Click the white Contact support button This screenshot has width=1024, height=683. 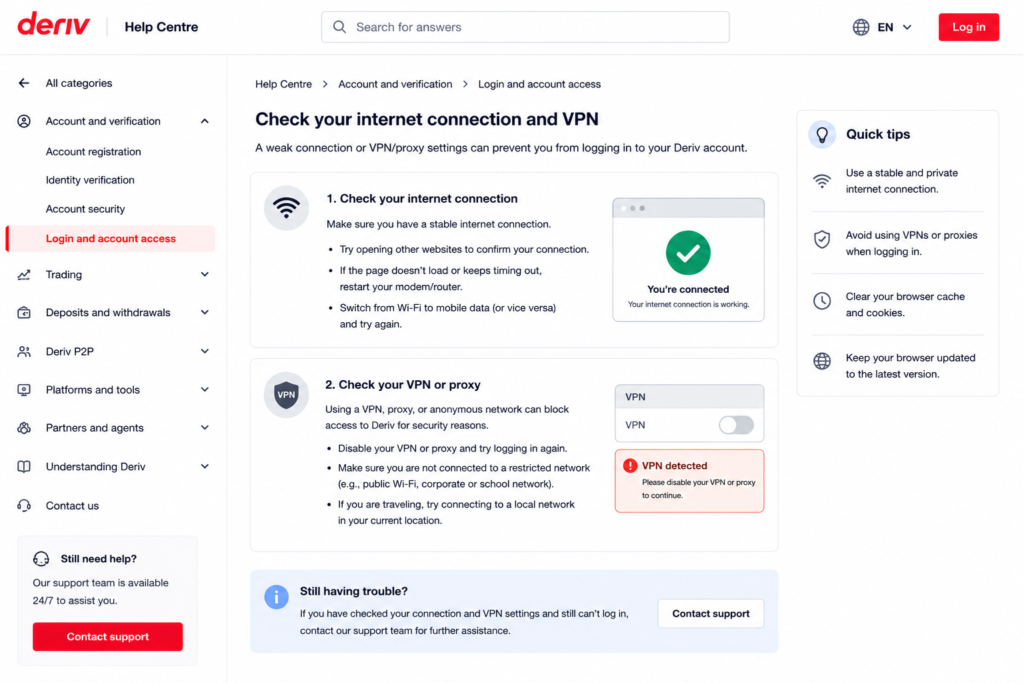point(711,613)
